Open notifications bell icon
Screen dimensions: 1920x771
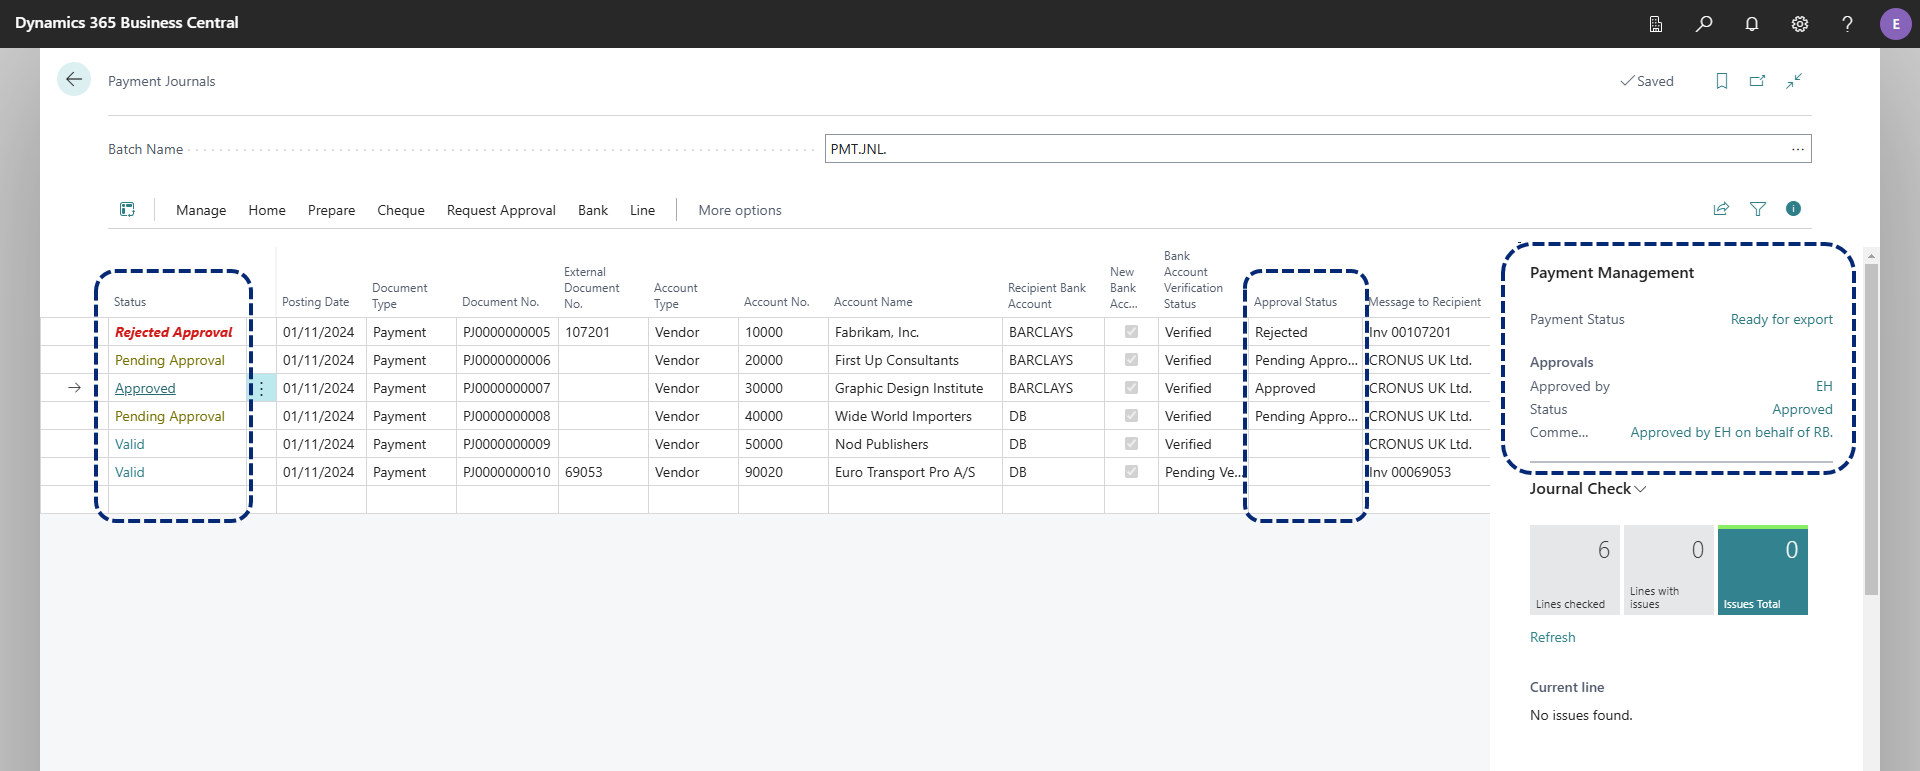pyautogui.click(x=1752, y=24)
